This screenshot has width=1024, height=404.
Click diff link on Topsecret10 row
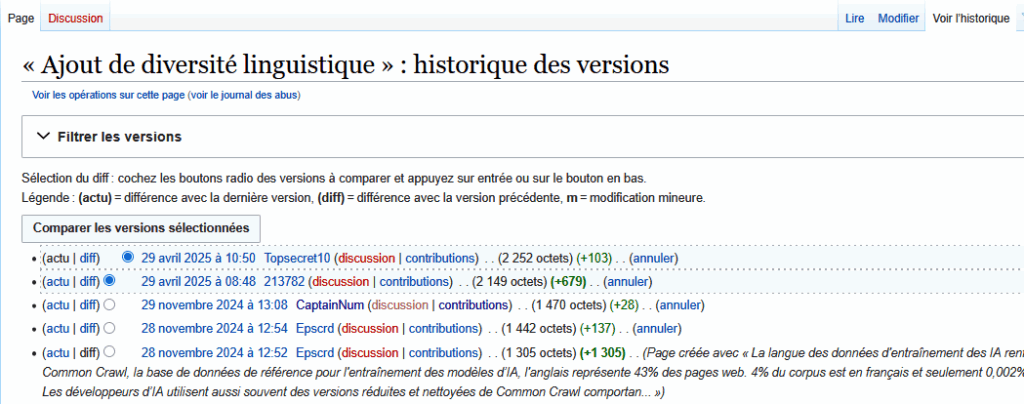coord(88,258)
